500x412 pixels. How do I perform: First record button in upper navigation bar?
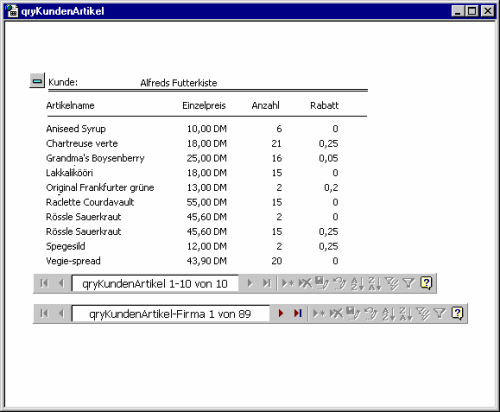pos(44,283)
